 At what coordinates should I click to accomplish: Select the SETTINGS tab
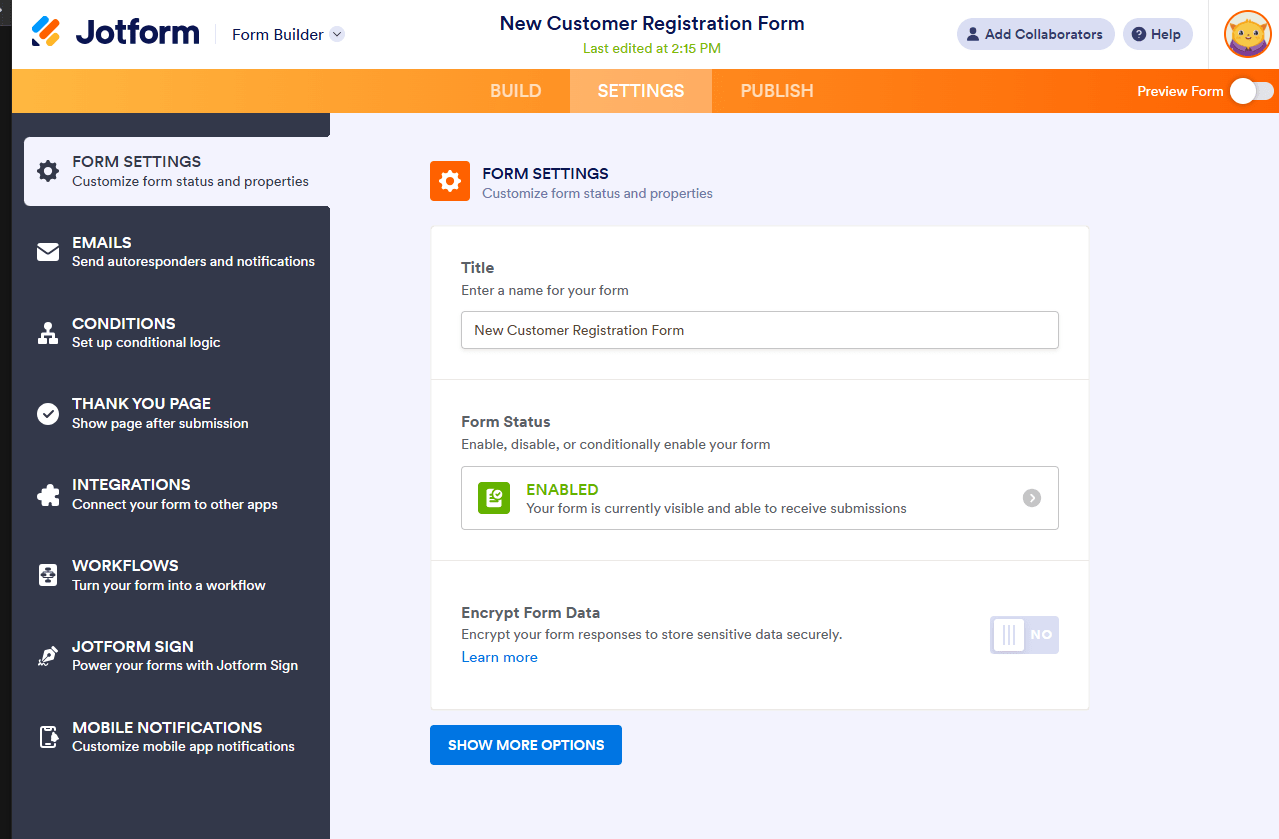tap(641, 91)
